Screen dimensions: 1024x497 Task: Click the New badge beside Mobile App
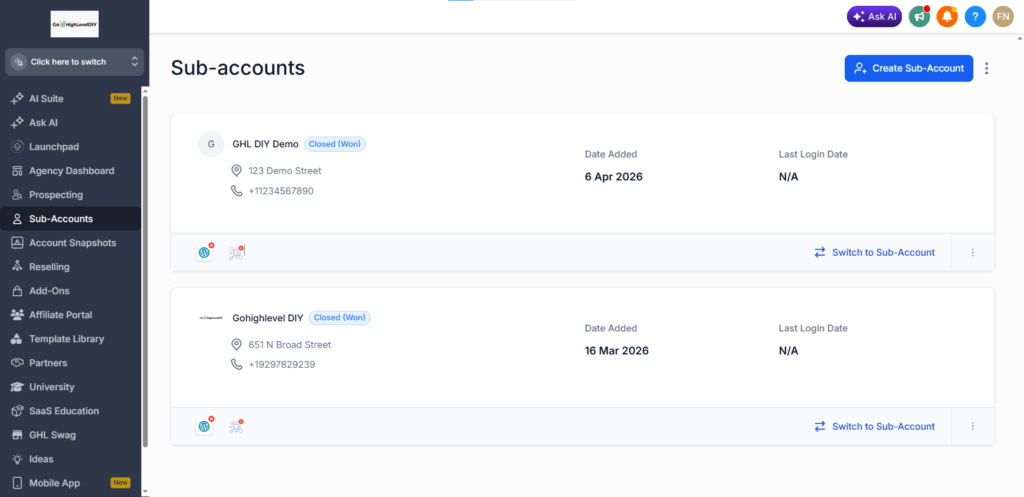[120, 483]
